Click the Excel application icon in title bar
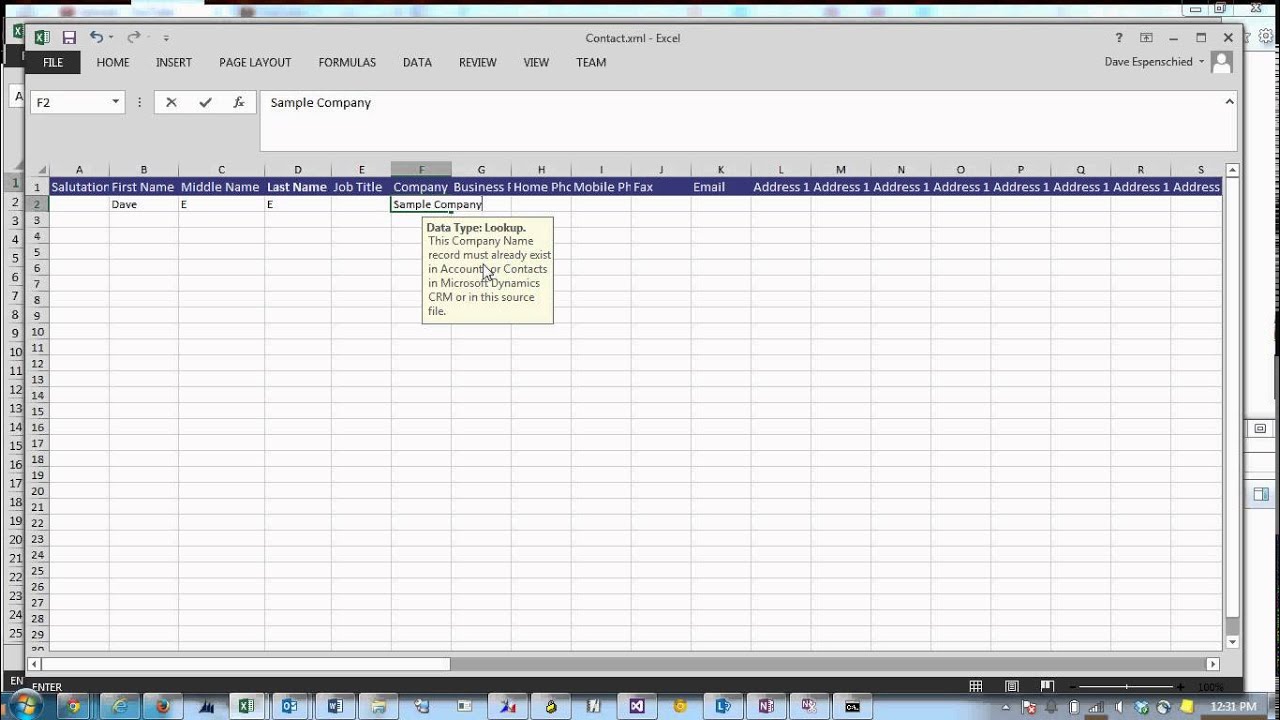Viewport: 1280px width, 720px height. pos(42,38)
